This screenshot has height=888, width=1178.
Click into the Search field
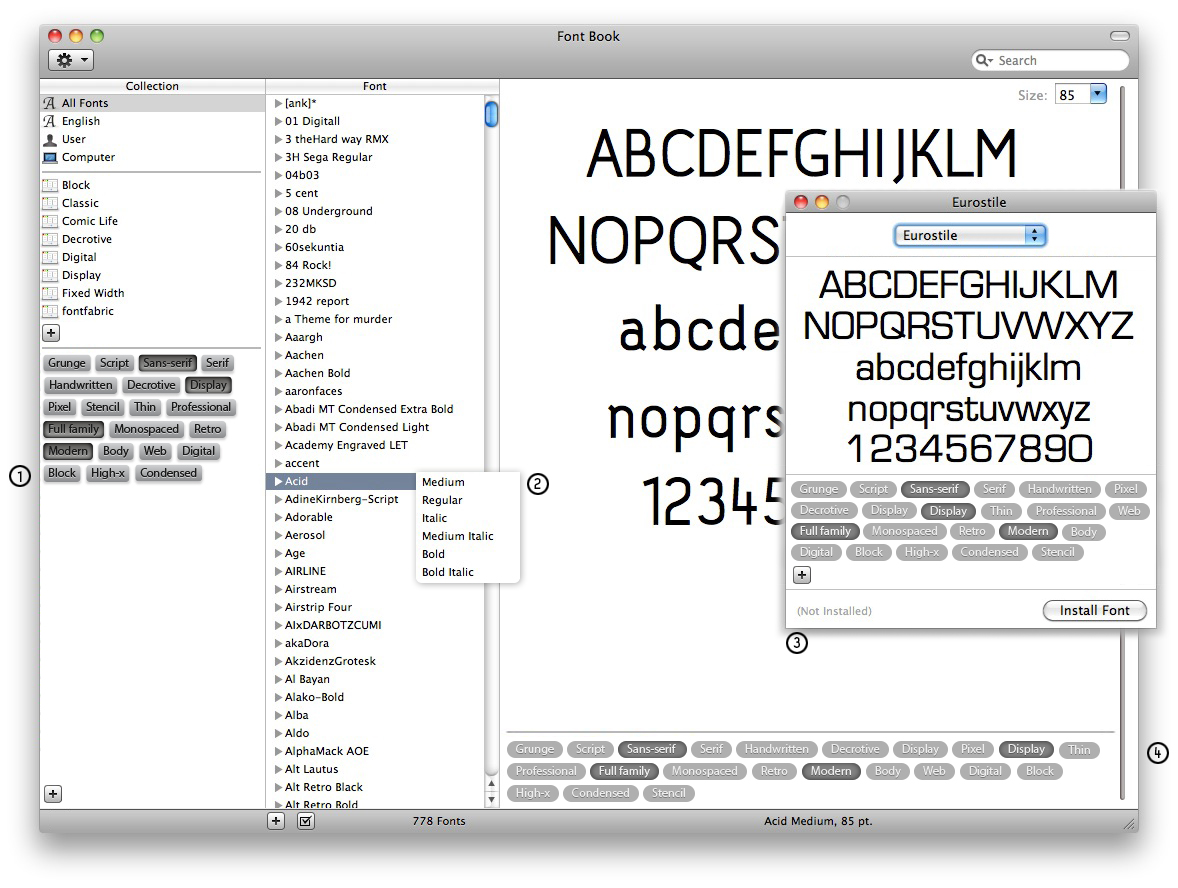click(1050, 60)
